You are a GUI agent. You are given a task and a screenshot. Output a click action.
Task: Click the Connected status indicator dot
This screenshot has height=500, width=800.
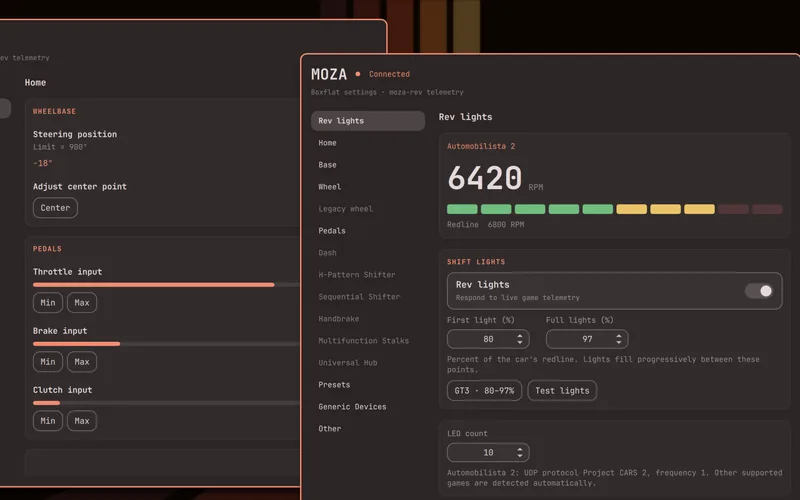[x=358, y=74]
